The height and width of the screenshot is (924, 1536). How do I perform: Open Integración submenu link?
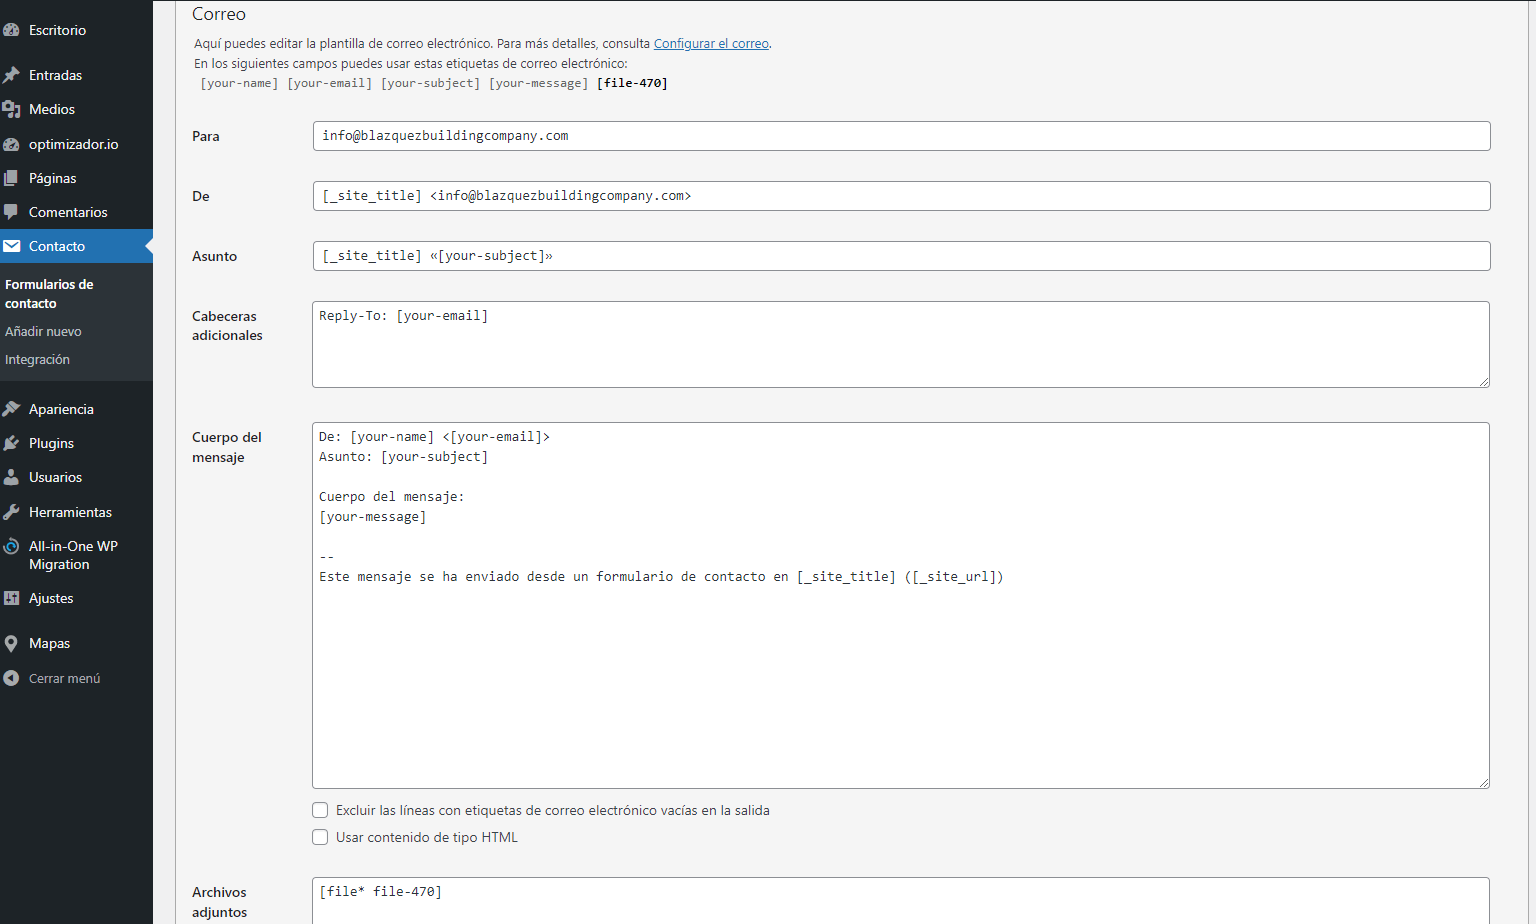(x=37, y=359)
